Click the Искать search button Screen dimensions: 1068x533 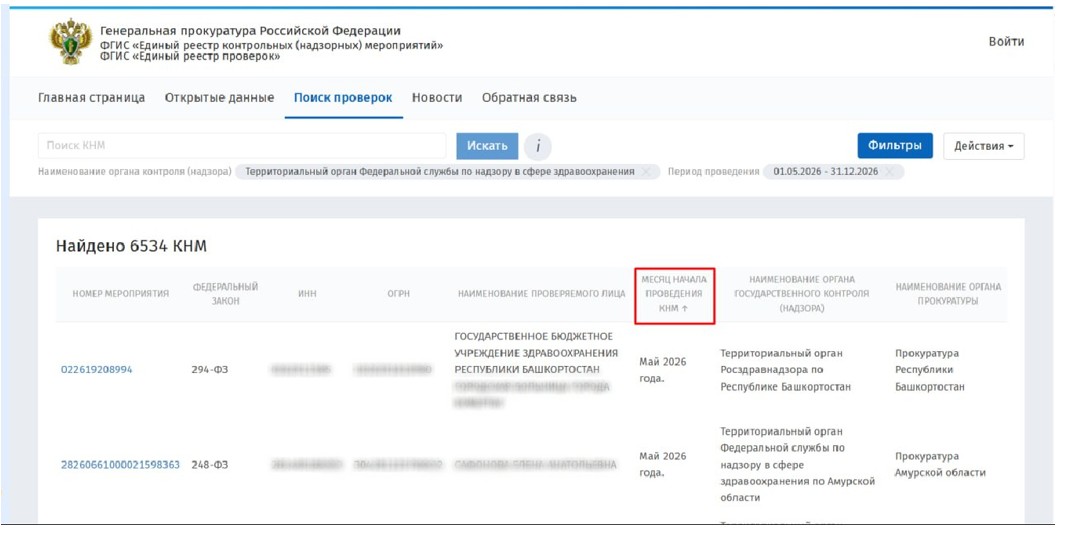tap(487, 146)
